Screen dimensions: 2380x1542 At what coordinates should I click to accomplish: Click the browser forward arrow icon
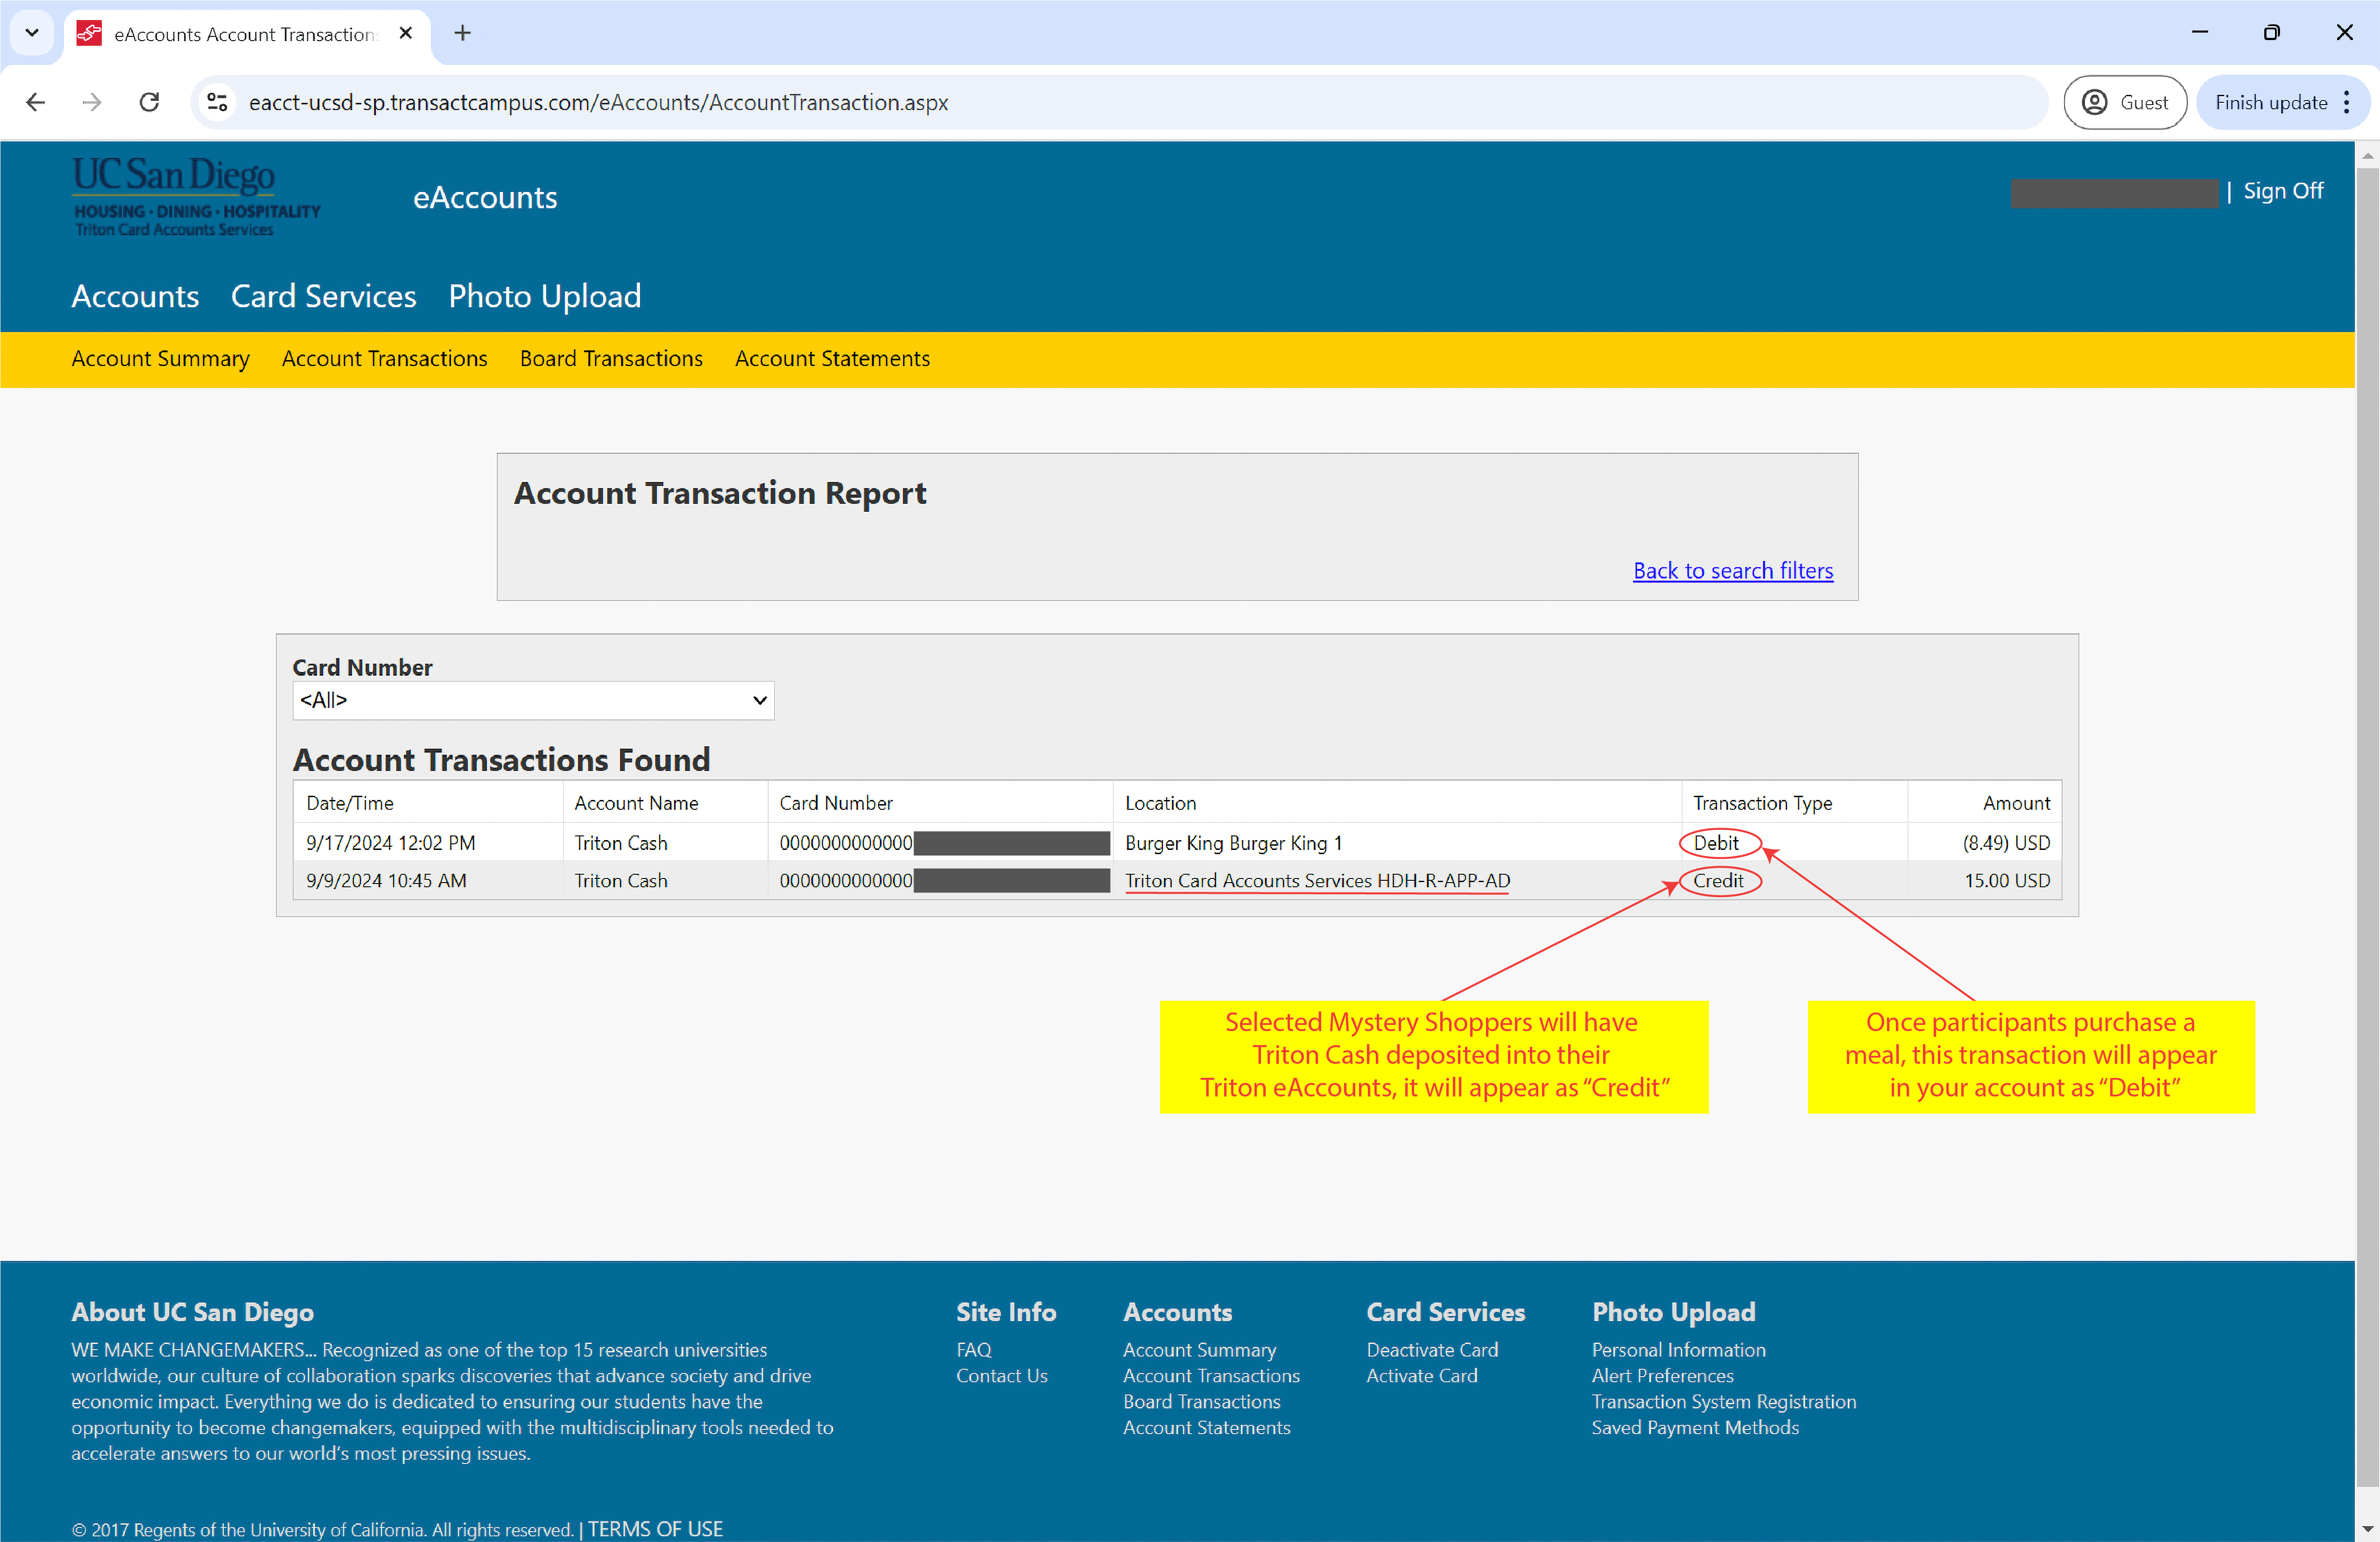[92, 102]
